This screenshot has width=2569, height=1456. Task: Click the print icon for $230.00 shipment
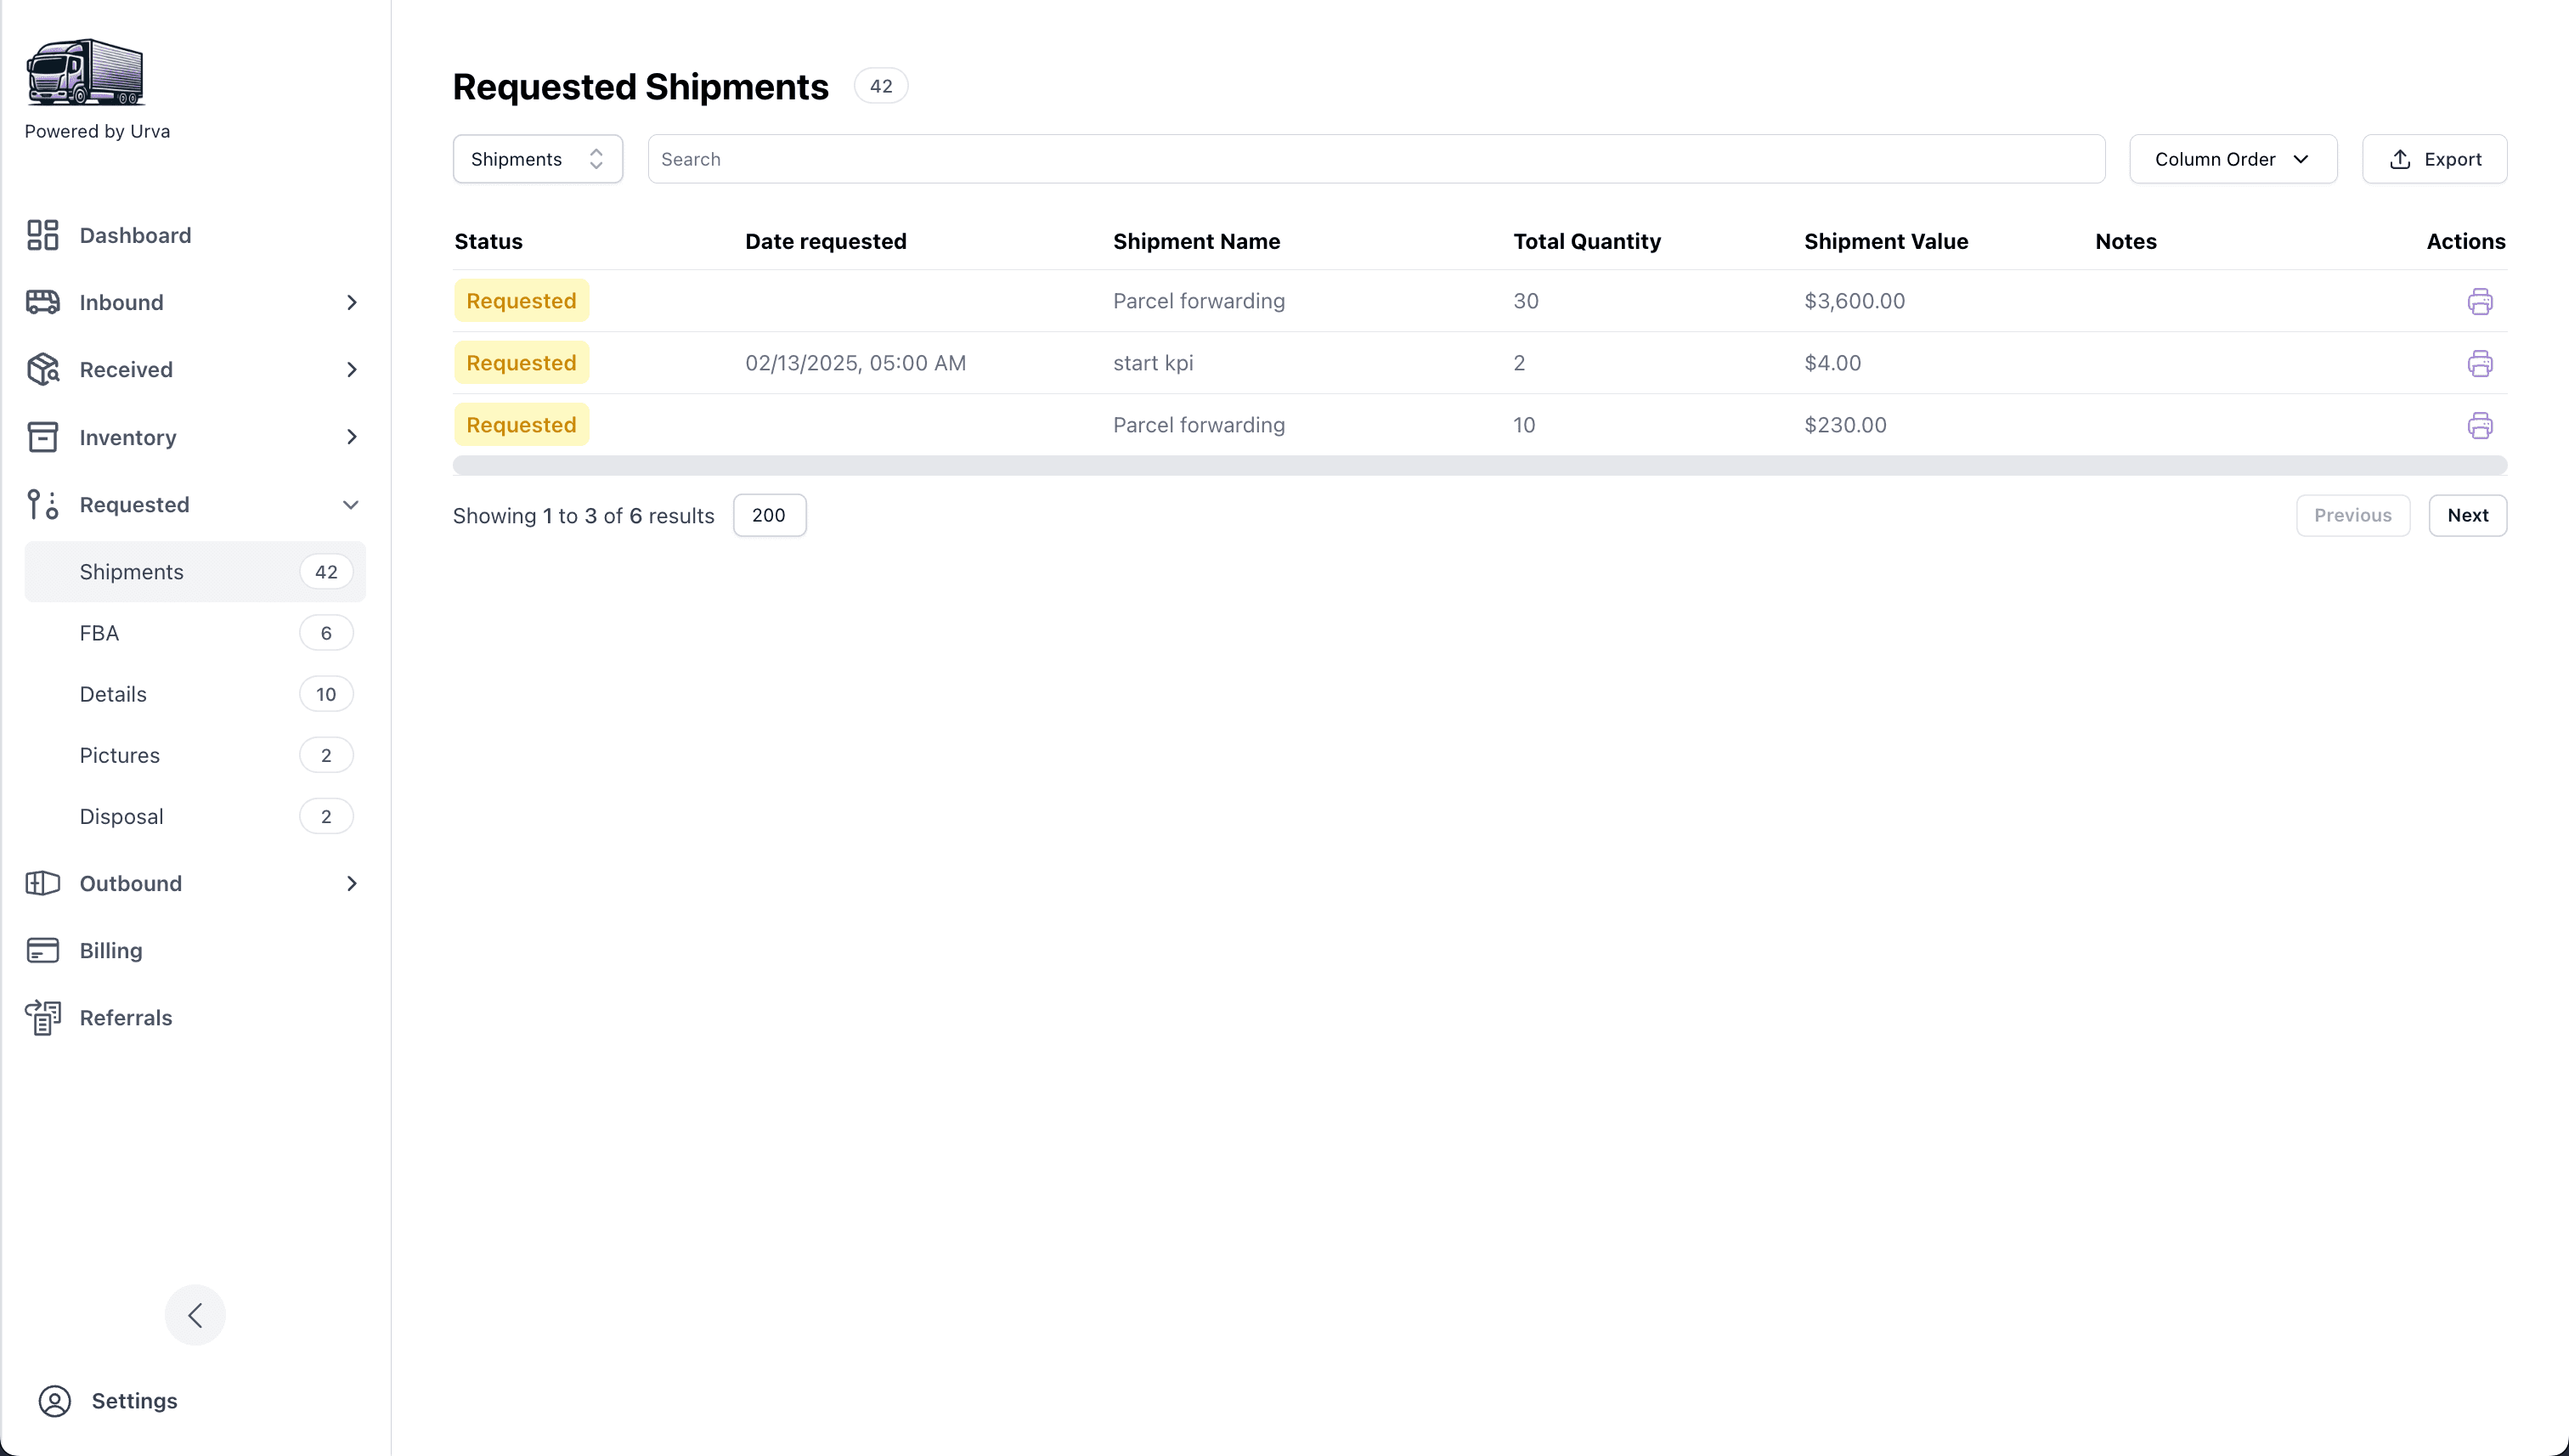click(x=2479, y=425)
